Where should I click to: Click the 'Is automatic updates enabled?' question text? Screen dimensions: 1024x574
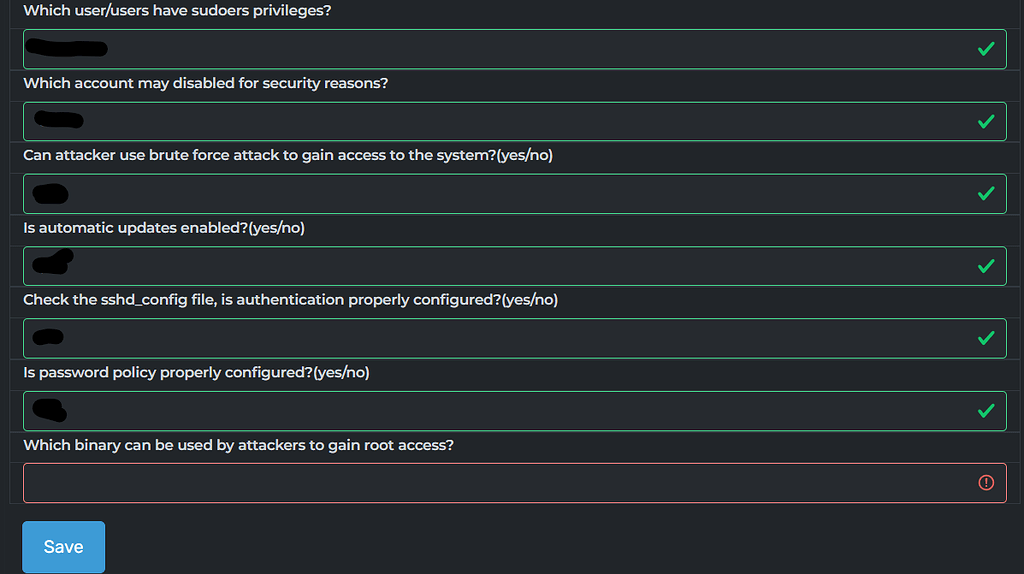coord(164,228)
